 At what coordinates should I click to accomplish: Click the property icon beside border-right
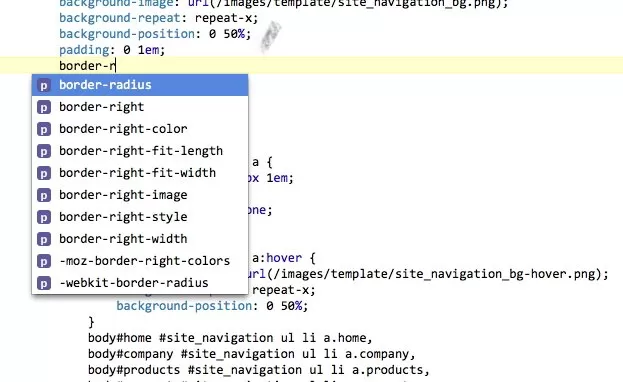point(44,107)
